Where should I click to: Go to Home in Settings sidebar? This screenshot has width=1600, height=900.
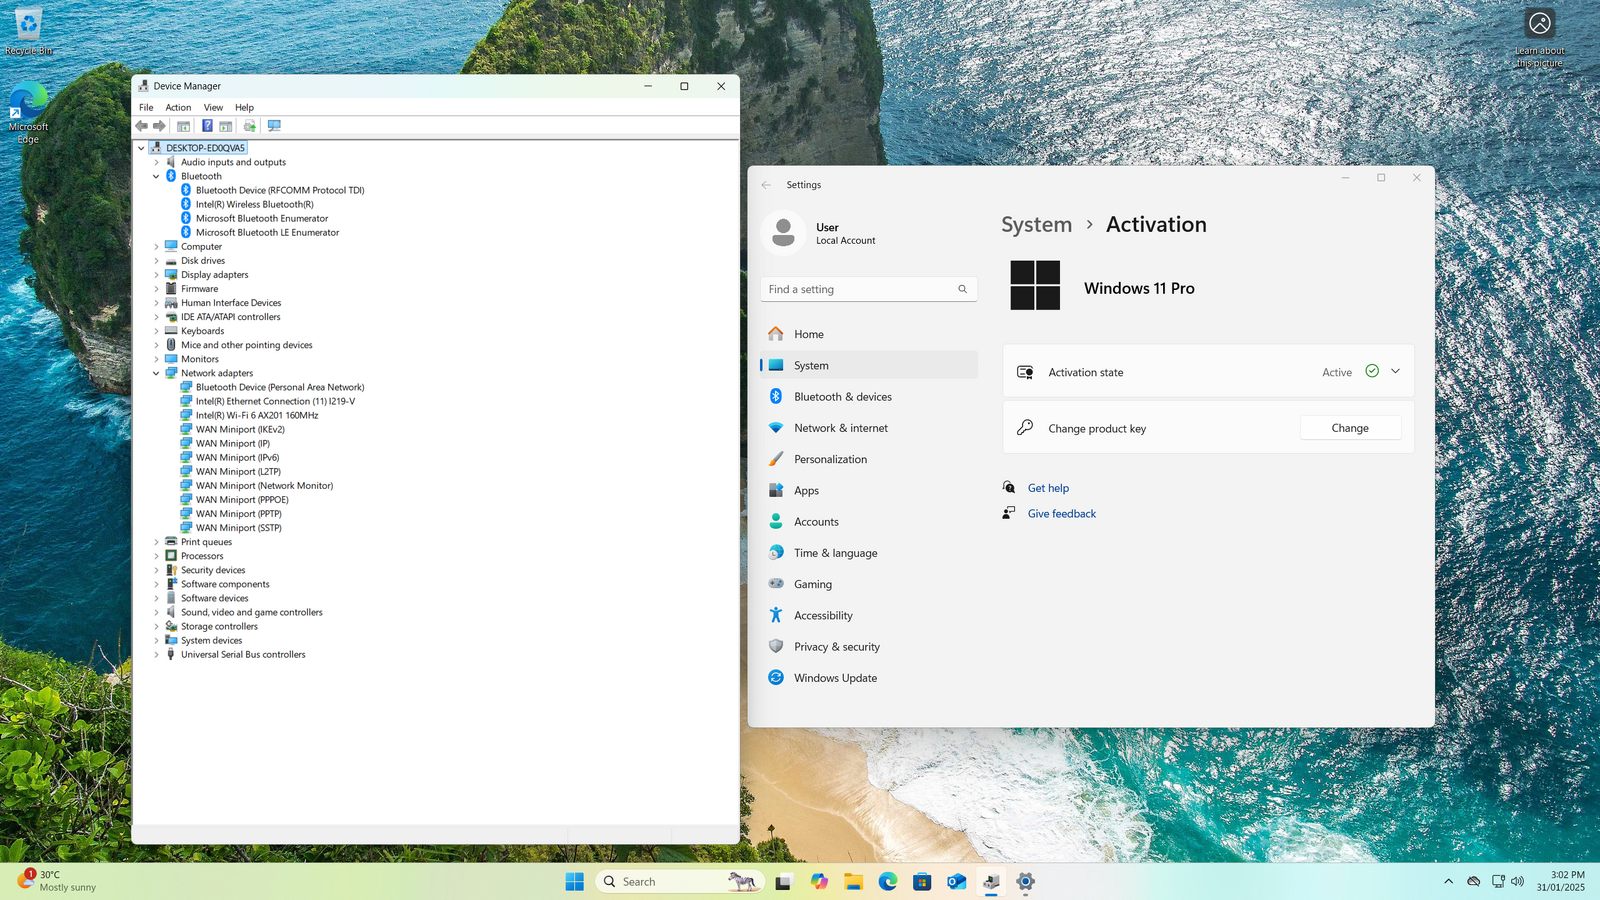[x=869, y=334]
